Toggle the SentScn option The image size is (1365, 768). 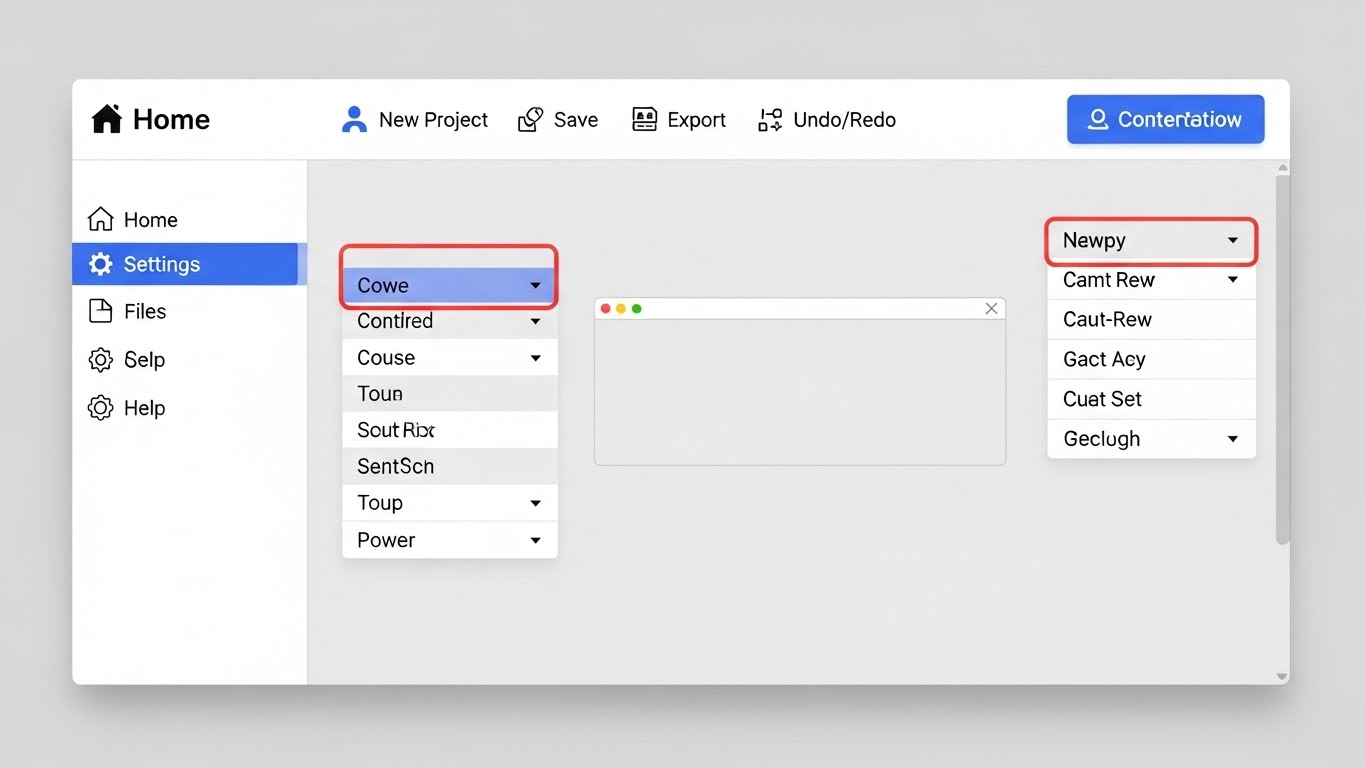pyautogui.click(x=449, y=465)
